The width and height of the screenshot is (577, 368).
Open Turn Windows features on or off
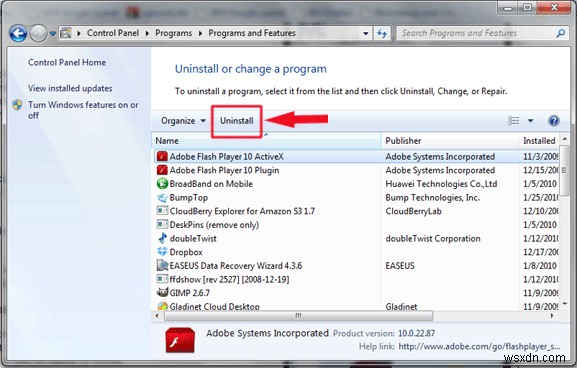(83, 110)
